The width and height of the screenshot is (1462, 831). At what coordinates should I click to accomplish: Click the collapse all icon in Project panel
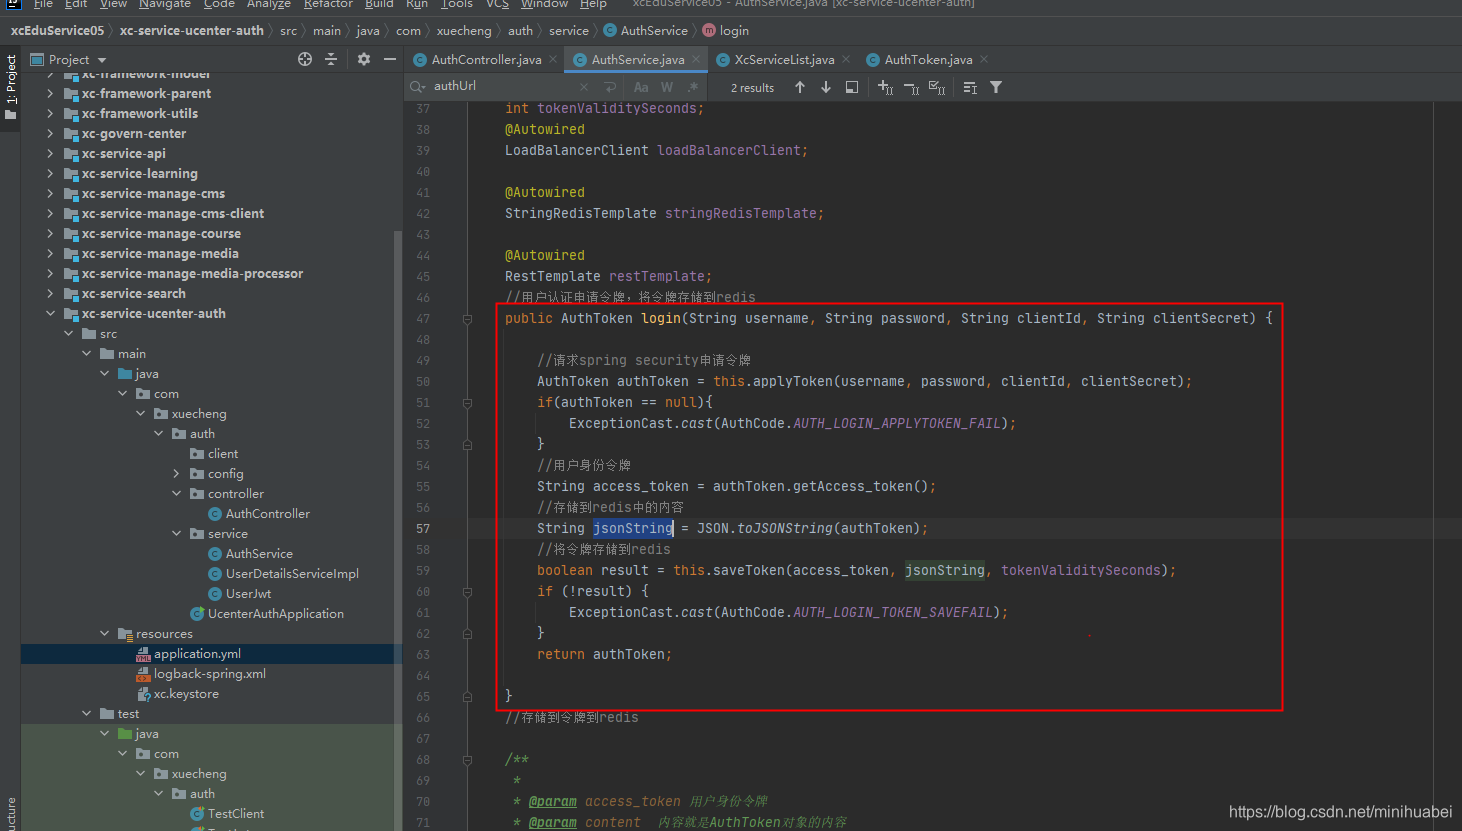pos(331,60)
